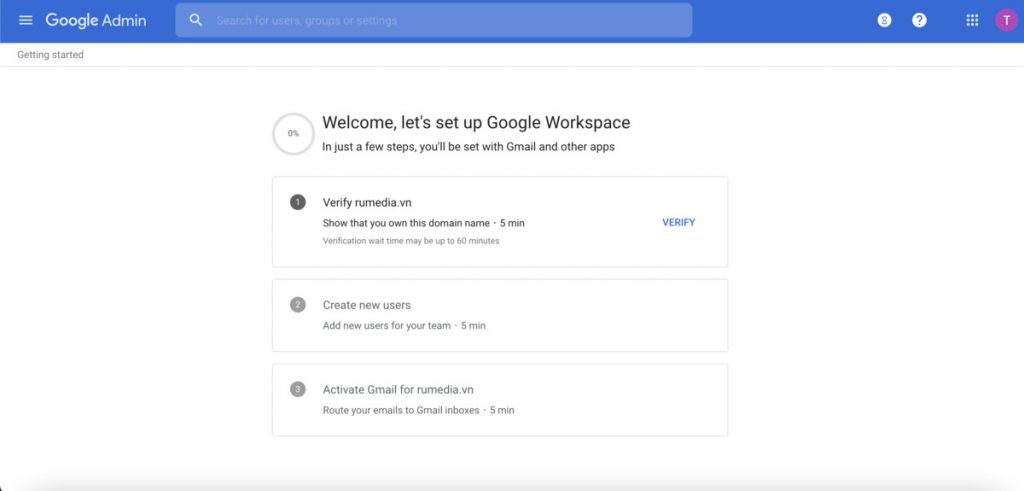Open the account avatar T
Screen dimensions: 1024x491
[1006, 20]
